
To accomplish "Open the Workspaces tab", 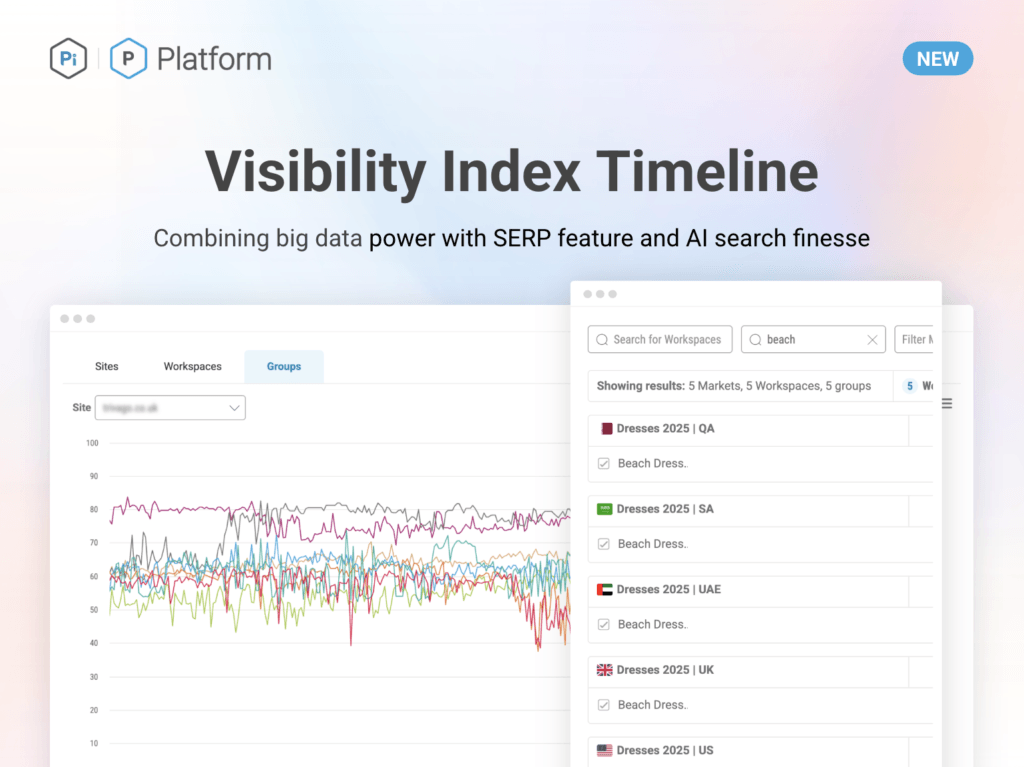I will coord(193,367).
